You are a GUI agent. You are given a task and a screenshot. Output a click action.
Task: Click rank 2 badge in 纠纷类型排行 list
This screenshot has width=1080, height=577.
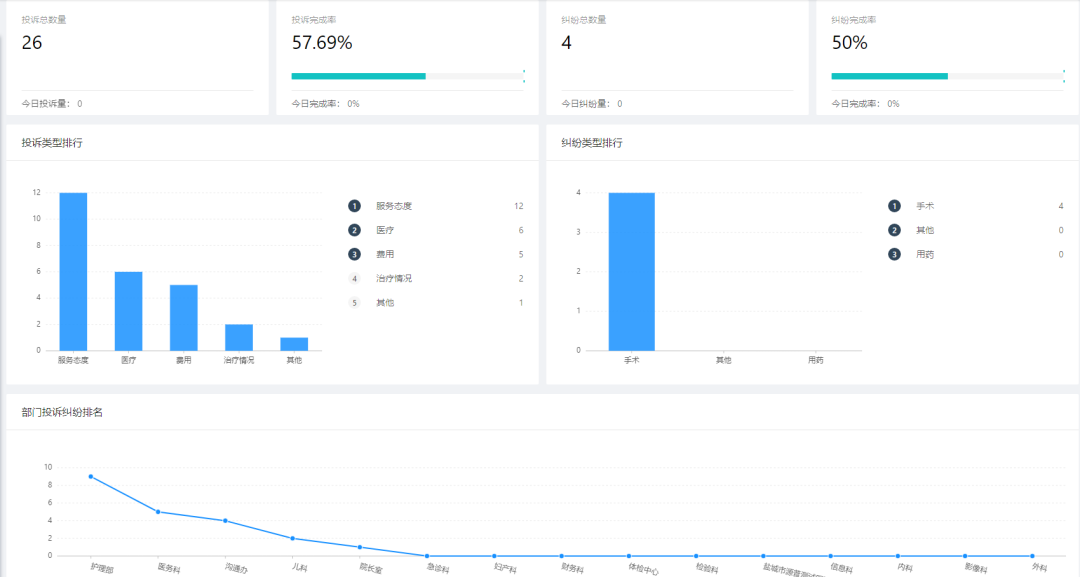(x=894, y=230)
